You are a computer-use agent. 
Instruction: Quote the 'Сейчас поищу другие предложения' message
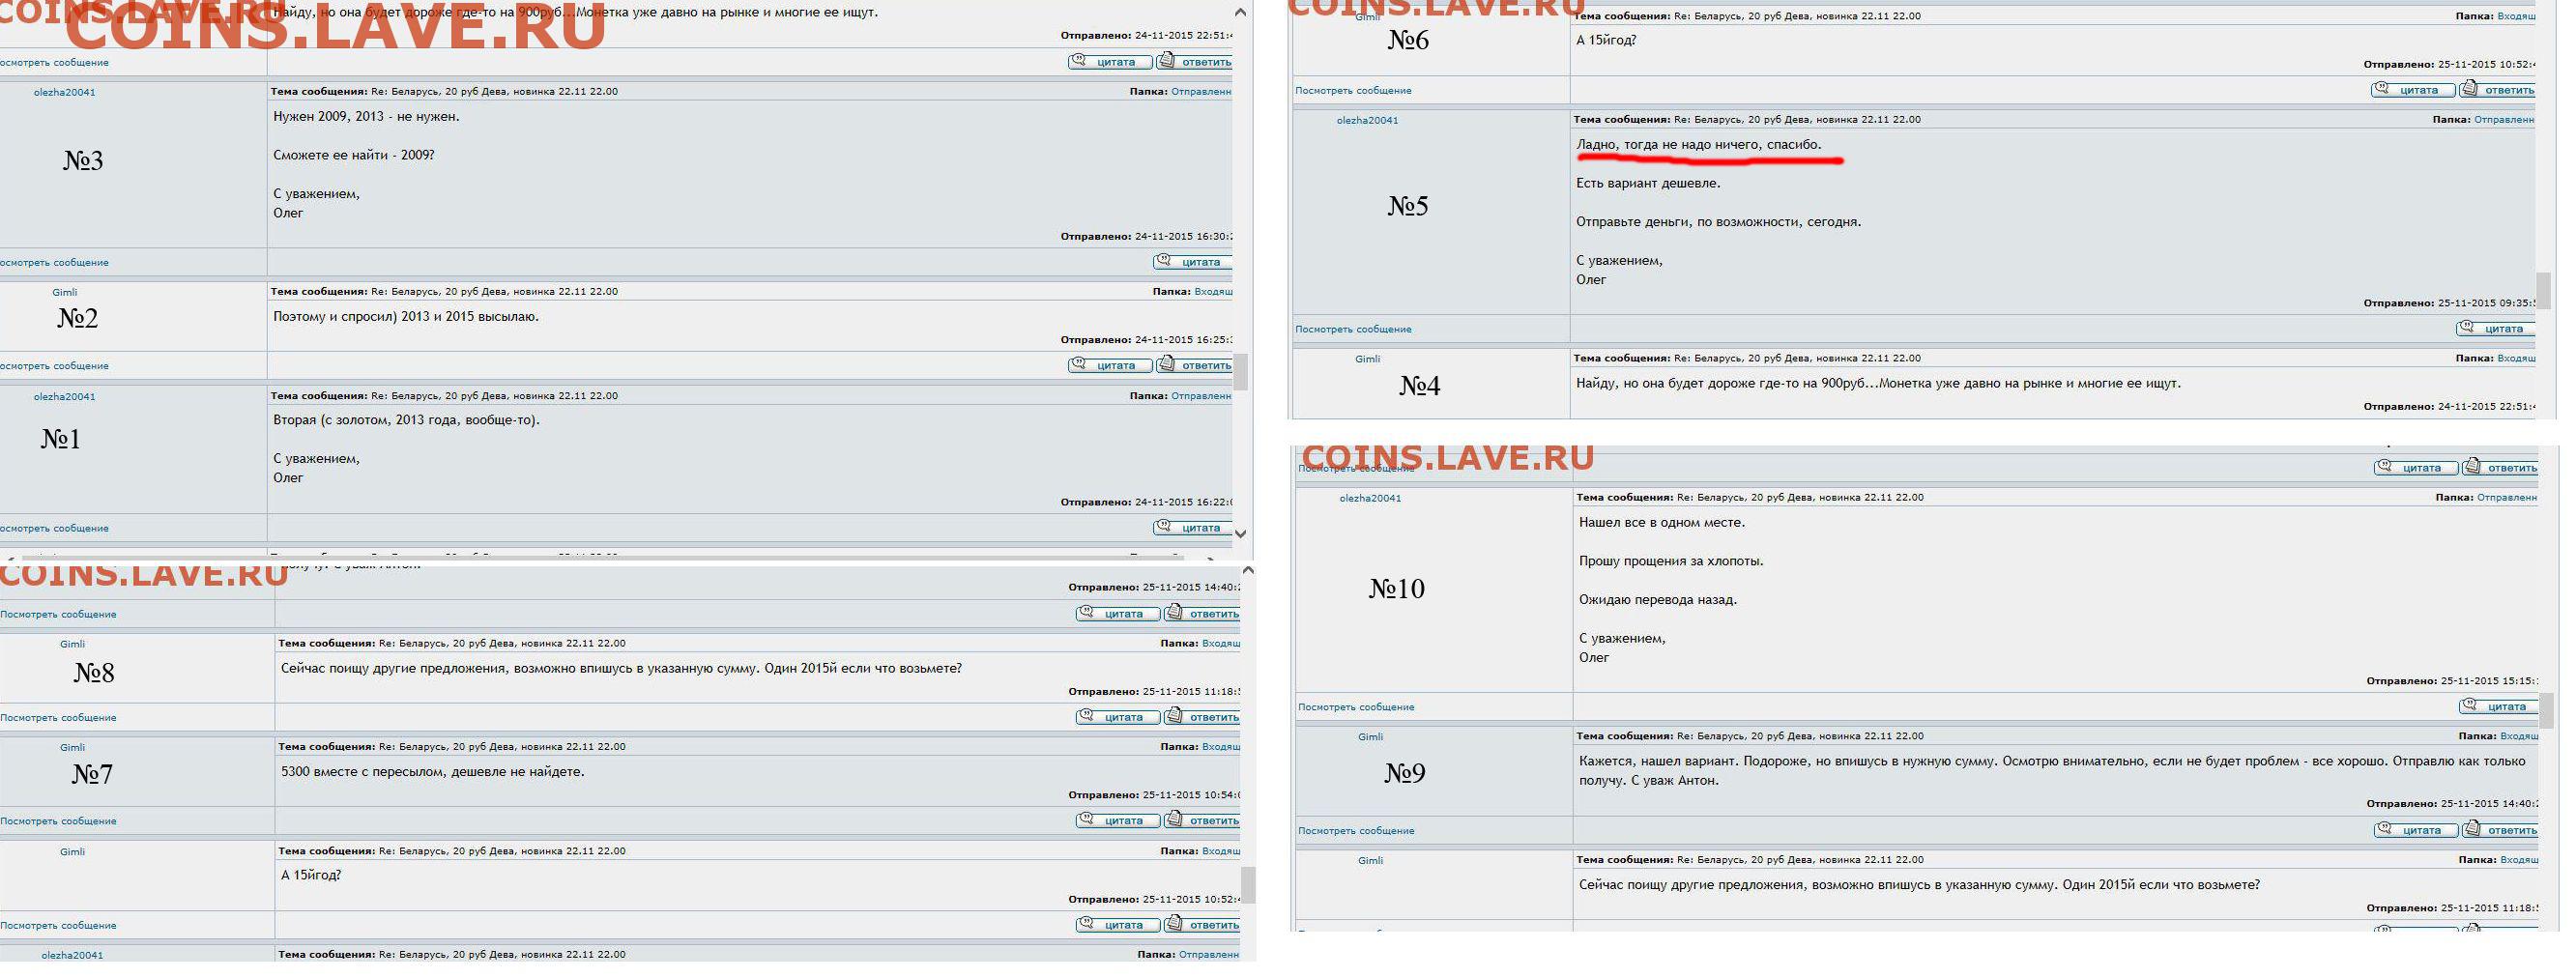click(x=1118, y=719)
